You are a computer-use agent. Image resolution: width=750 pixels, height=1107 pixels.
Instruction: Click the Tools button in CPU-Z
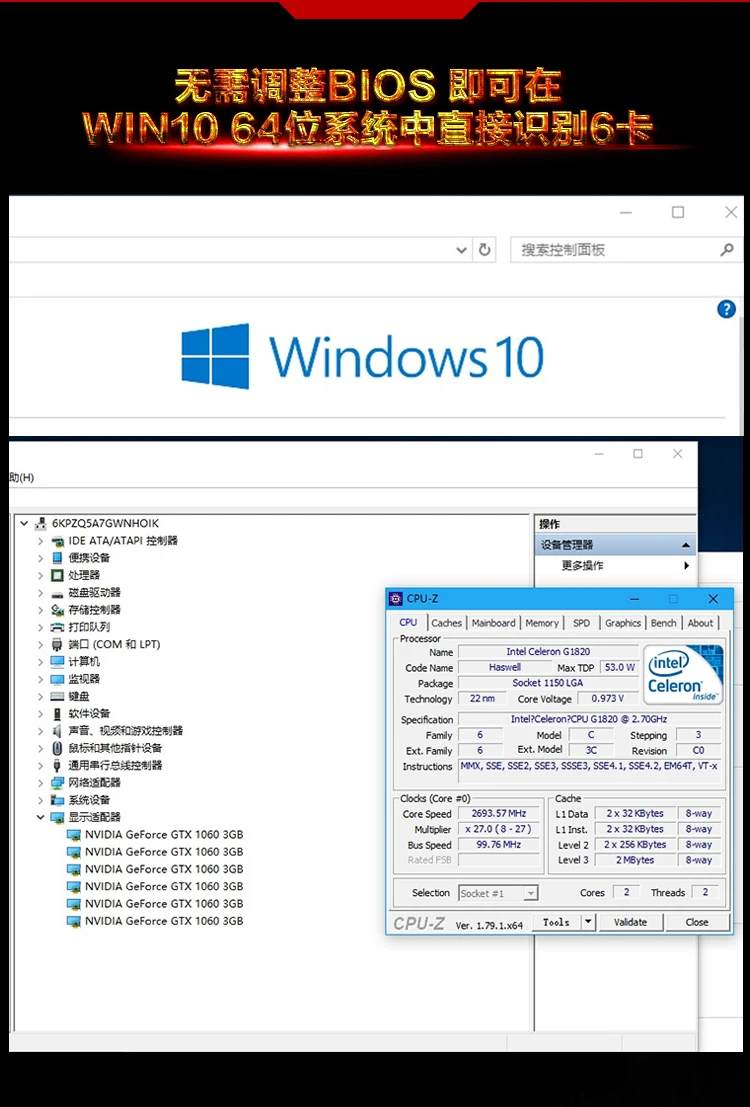556,922
